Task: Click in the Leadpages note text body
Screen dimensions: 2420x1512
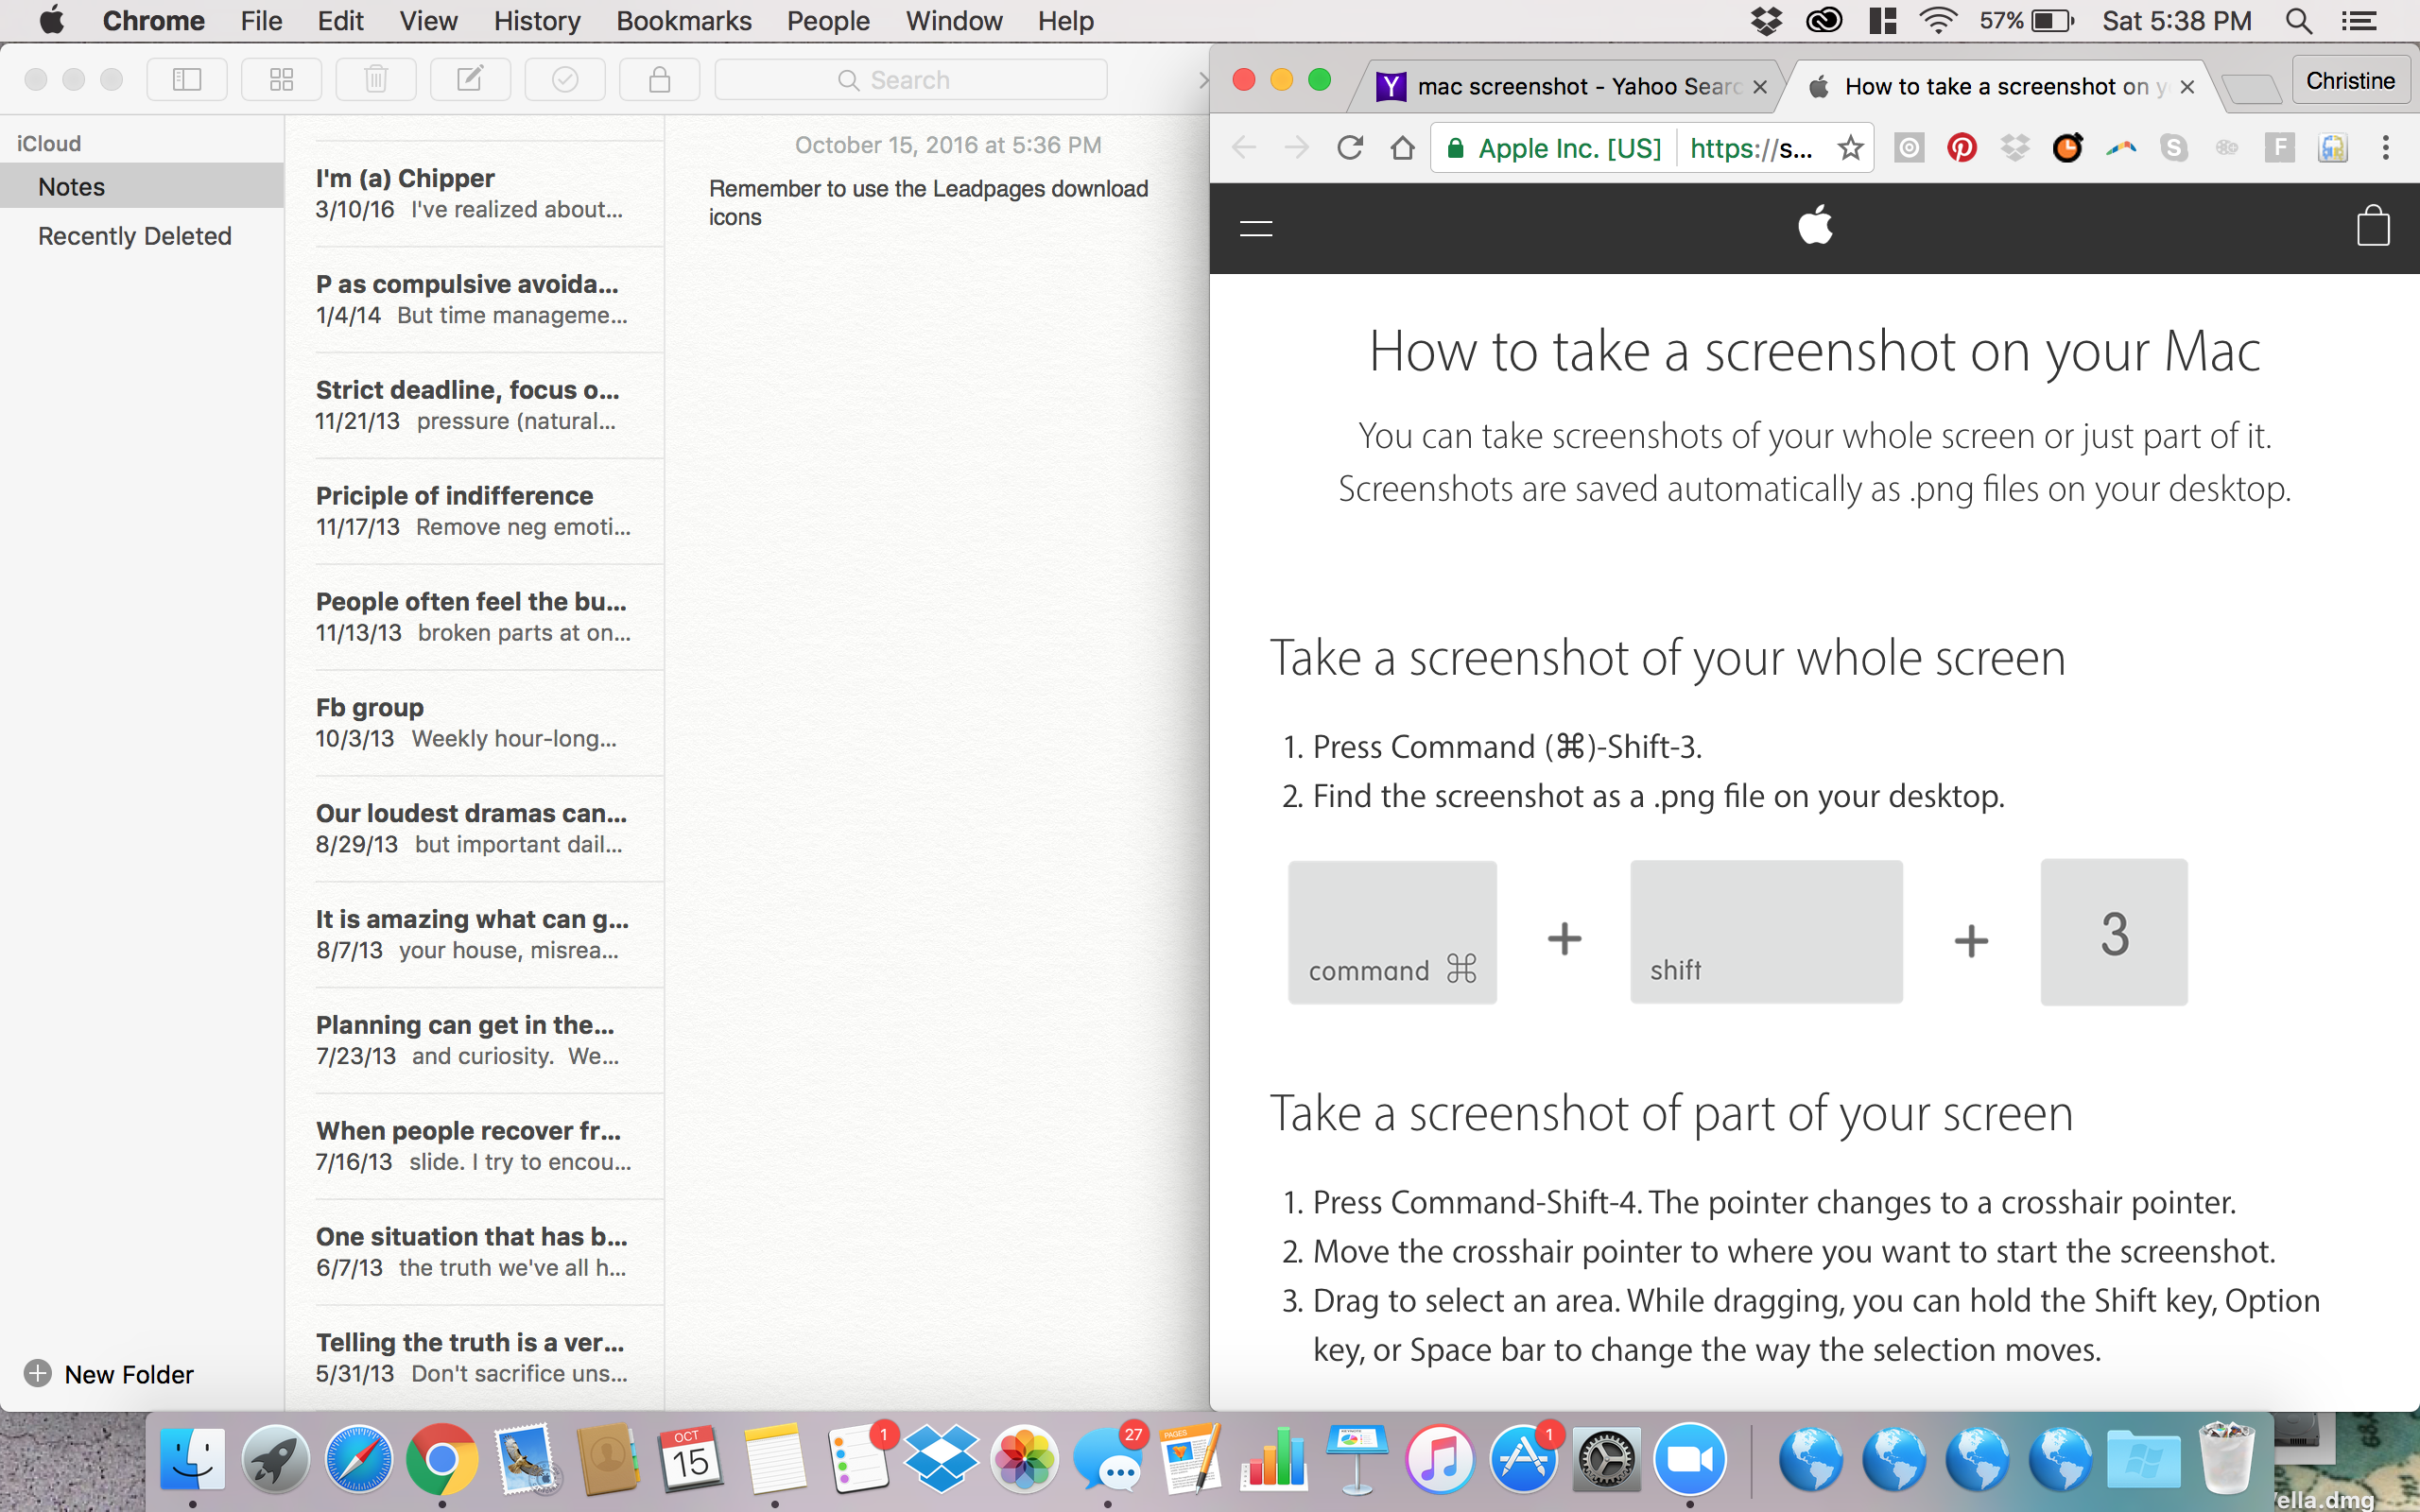Action: pyautogui.click(x=928, y=203)
